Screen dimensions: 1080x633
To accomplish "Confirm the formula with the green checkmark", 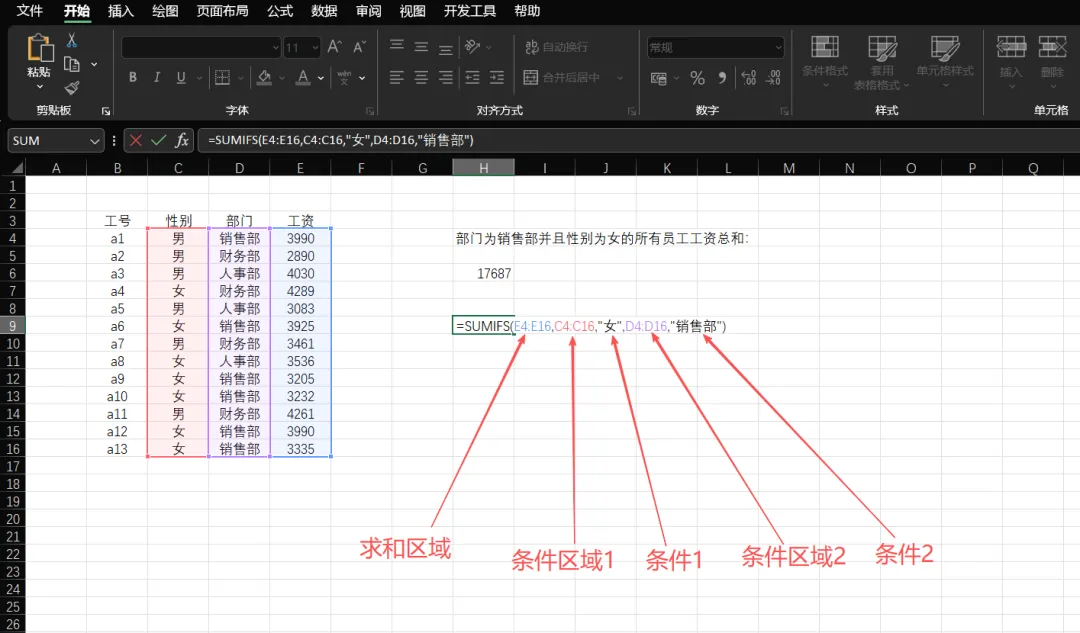I will pyautogui.click(x=158, y=141).
